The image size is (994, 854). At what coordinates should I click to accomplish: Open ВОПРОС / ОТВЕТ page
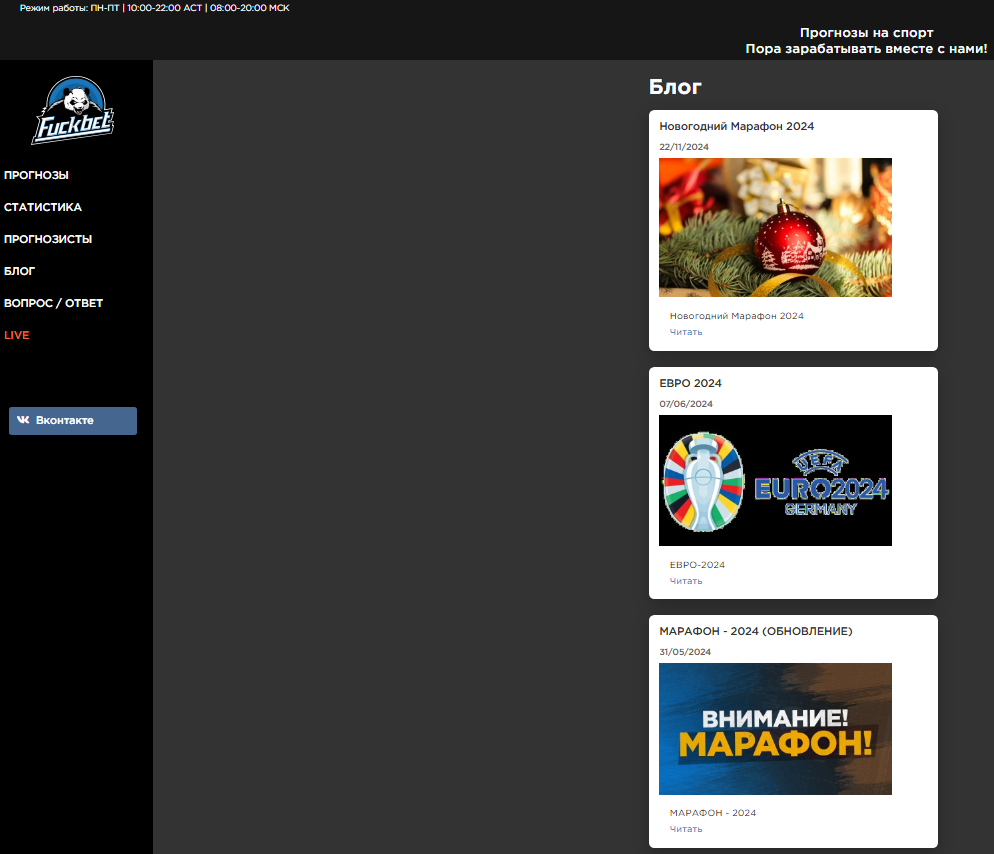53,303
